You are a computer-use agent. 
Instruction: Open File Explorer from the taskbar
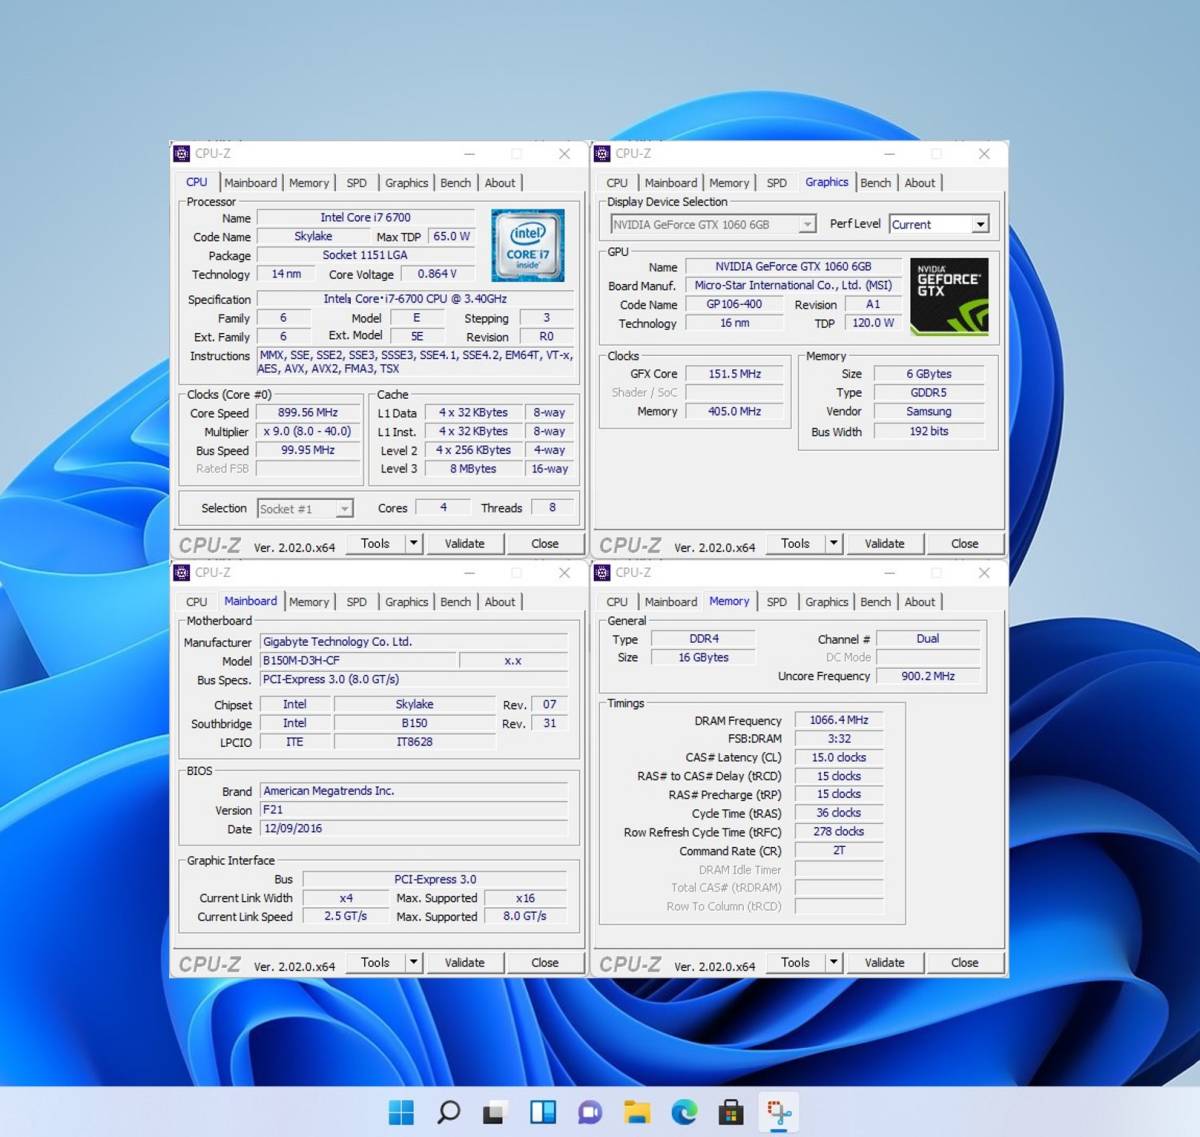click(637, 1112)
